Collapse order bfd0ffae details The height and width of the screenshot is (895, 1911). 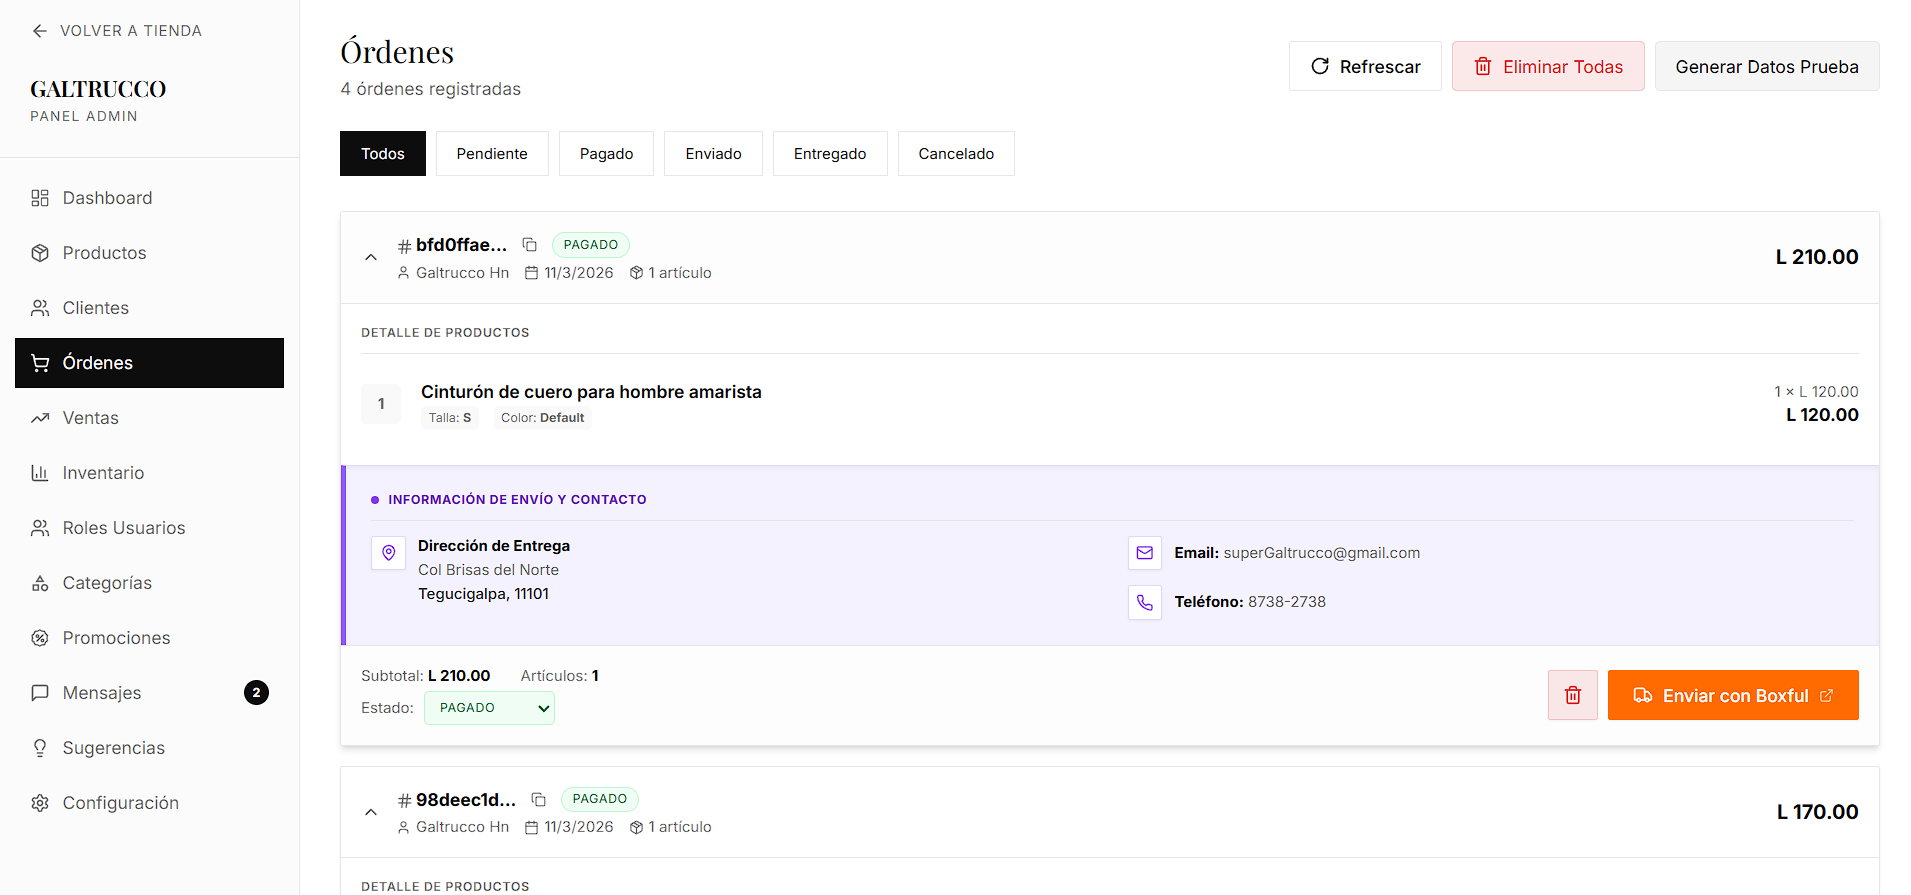[x=371, y=257]
